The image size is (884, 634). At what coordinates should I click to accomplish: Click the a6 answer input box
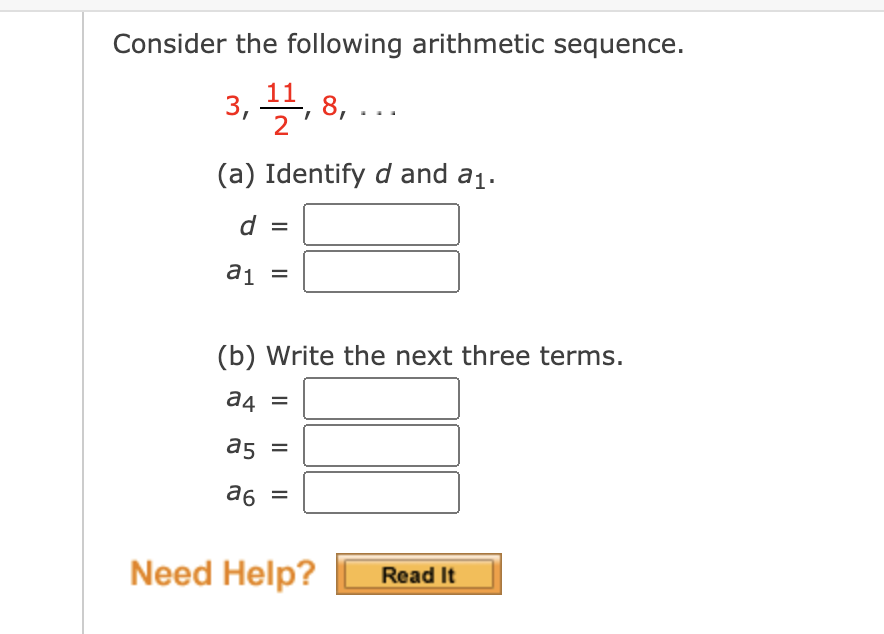point(382,492)
